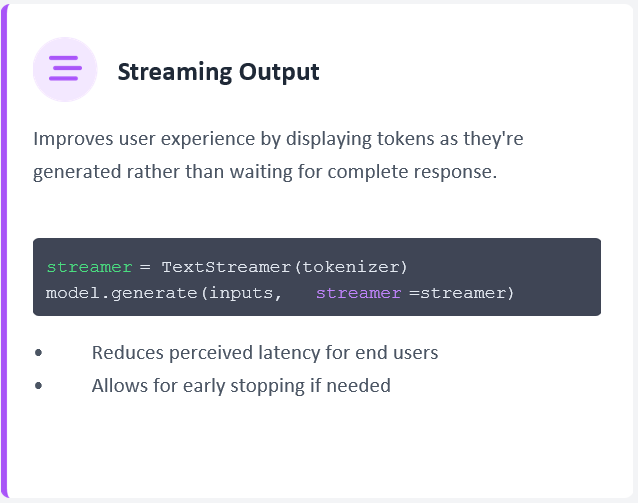Click the second bullet point marker
638x503 pixels.
[x=38, y=385]
